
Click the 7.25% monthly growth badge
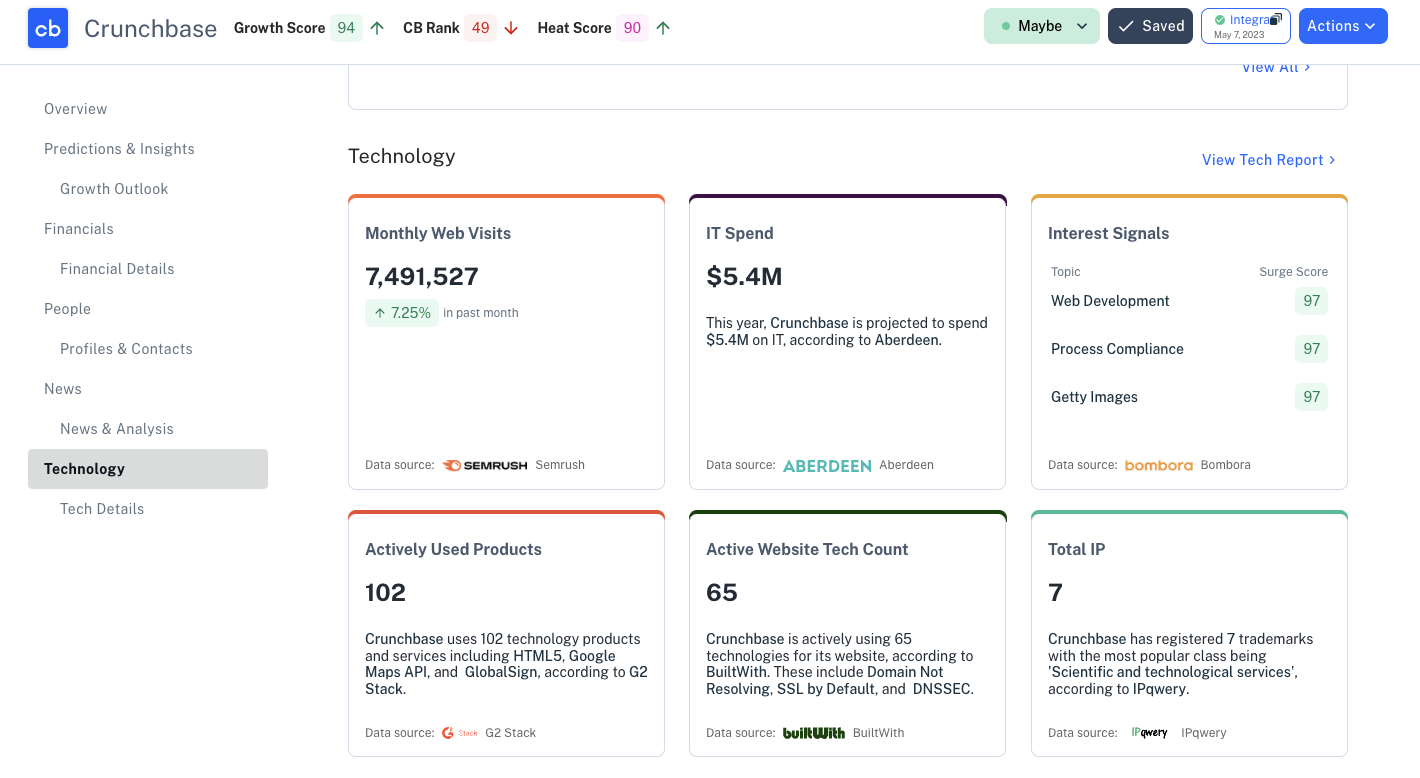point(402,313)
